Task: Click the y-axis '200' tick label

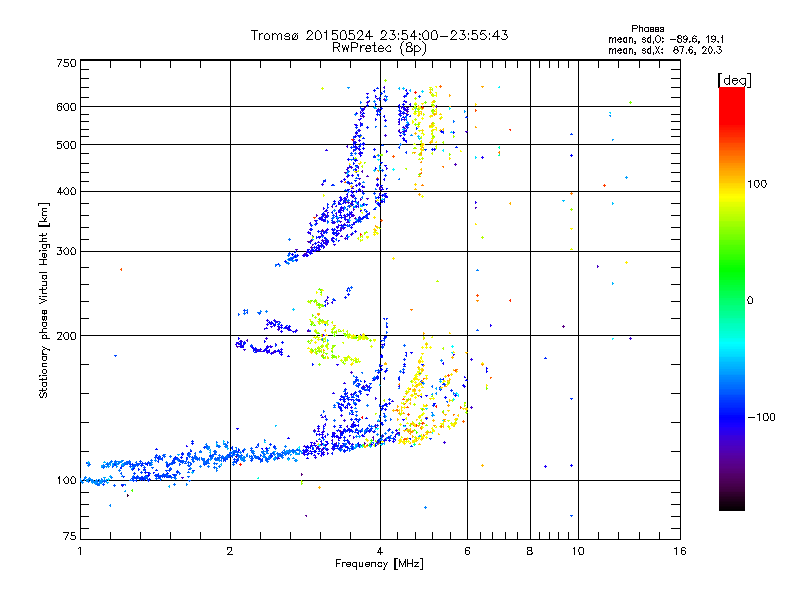Action: tap(66, 336)
